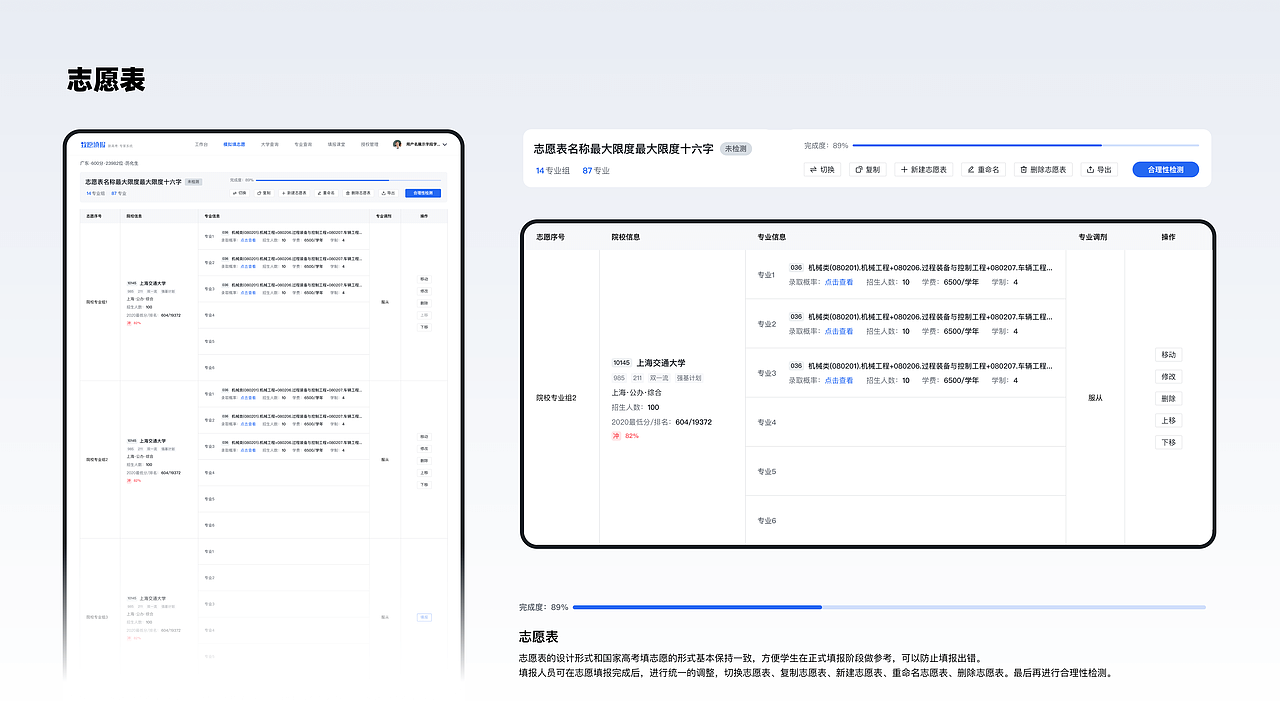The height and width of the screenshot is (720, 1280).
Task: Click 复制 copy icon button in enlarged toolbar card
Action: coord(868,170)
